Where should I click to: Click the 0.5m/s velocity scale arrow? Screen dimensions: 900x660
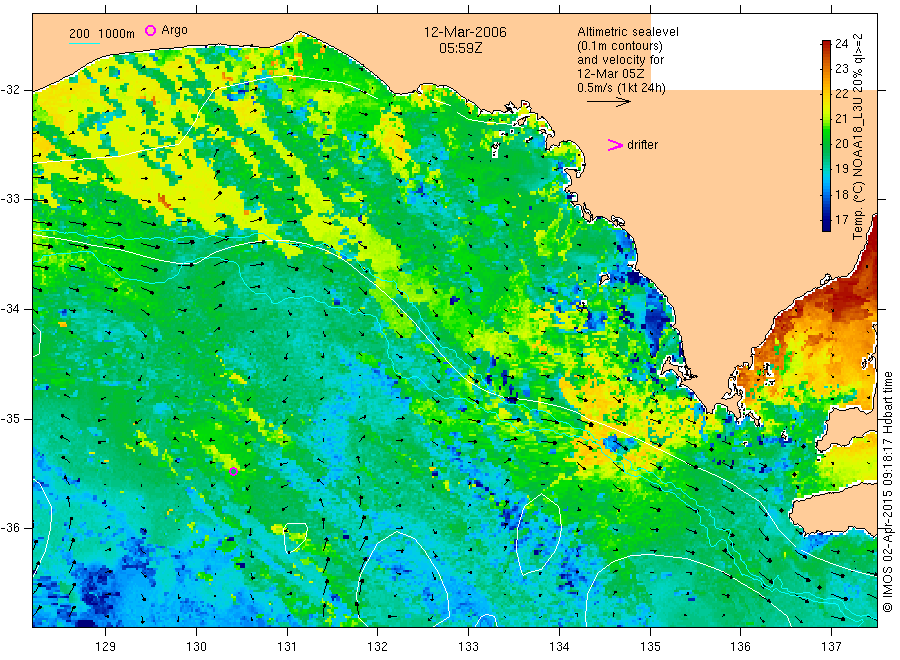[608, 102]
